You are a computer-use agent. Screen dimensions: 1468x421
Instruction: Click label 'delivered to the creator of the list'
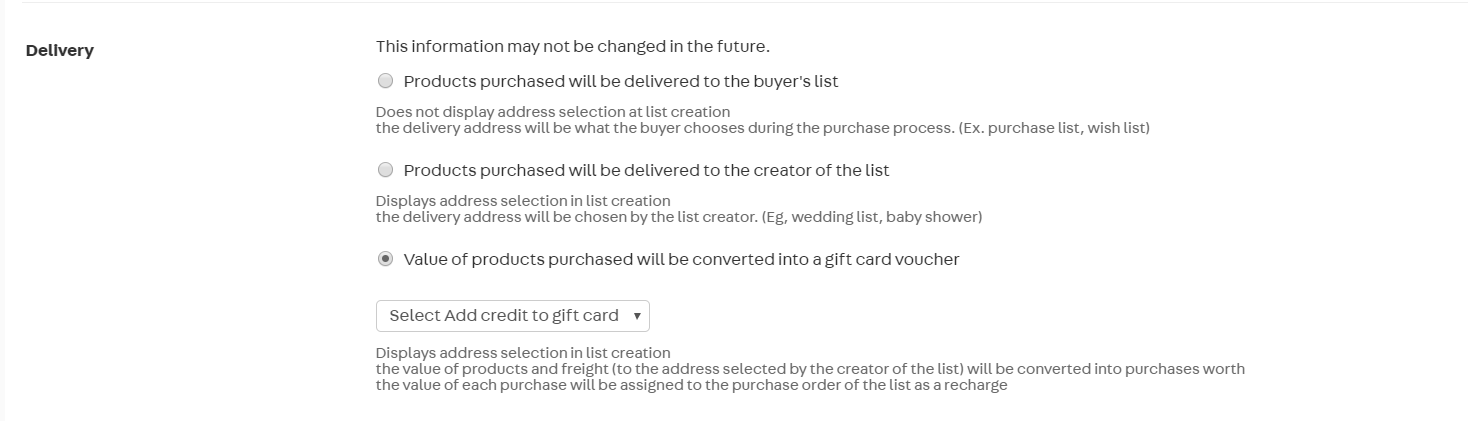[x=760, y=170]
